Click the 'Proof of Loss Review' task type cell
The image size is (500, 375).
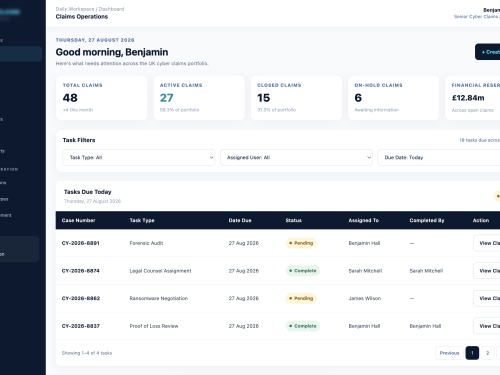[154, 326]
